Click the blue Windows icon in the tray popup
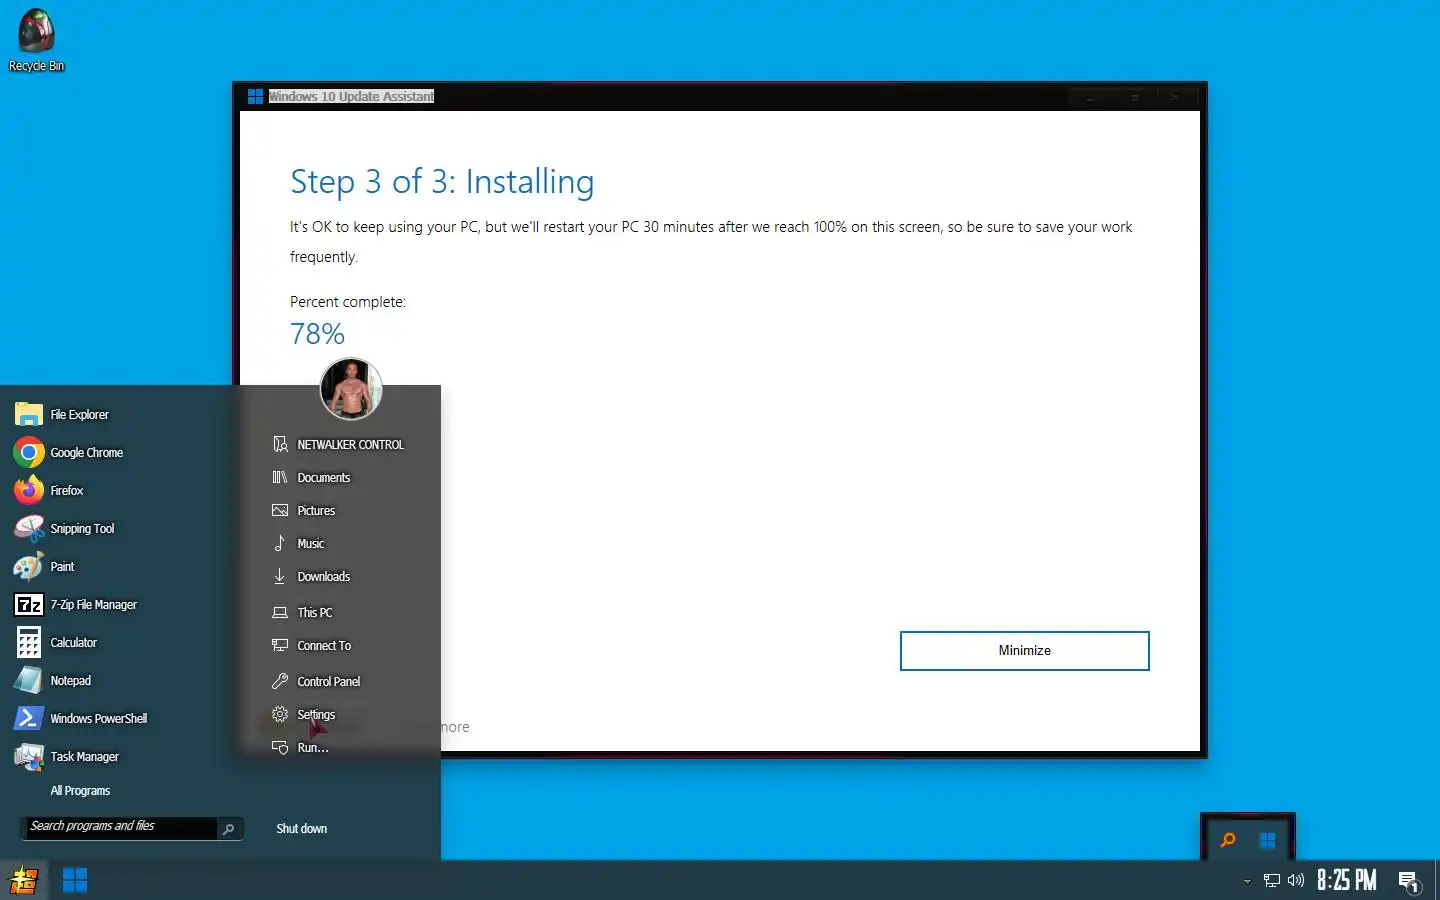The image size is (1440, 900). point(1267,840)
